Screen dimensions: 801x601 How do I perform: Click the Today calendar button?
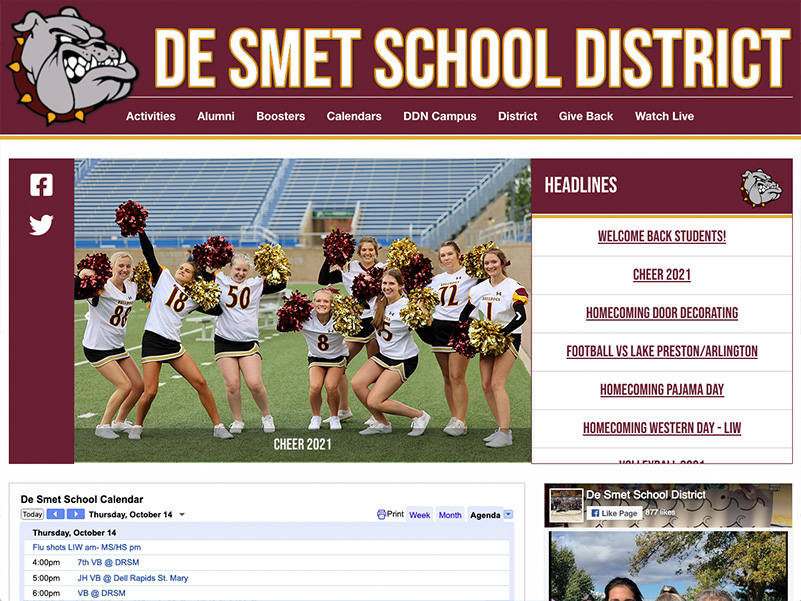point(32,514)
